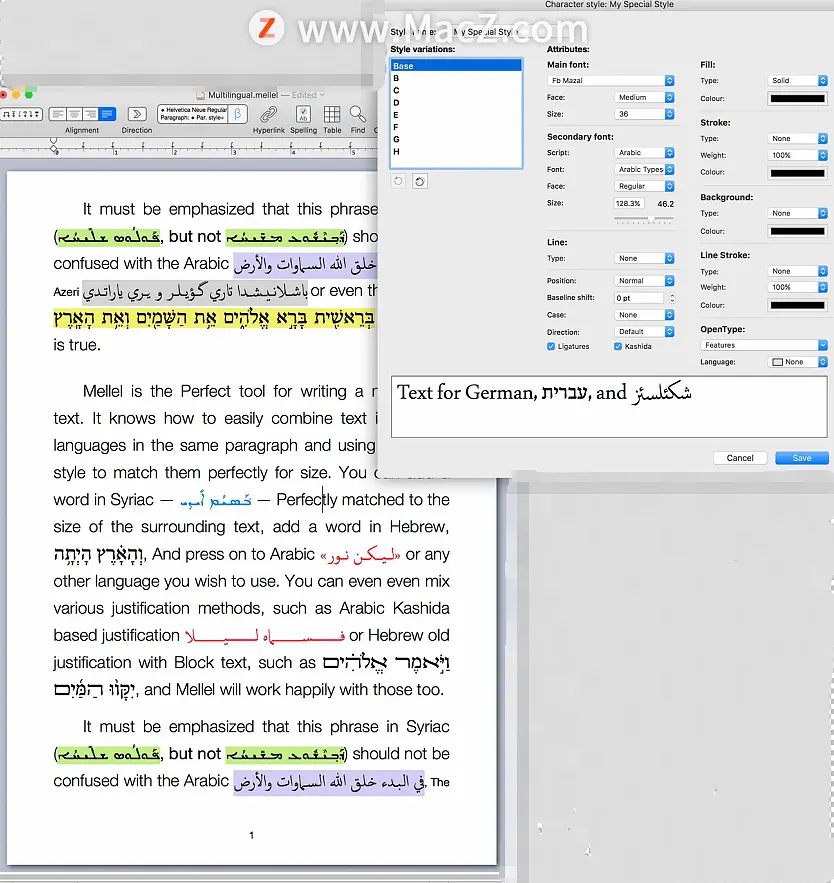Click the Save button
This screenshot has width=834, height=883.
tap(802, 458)
